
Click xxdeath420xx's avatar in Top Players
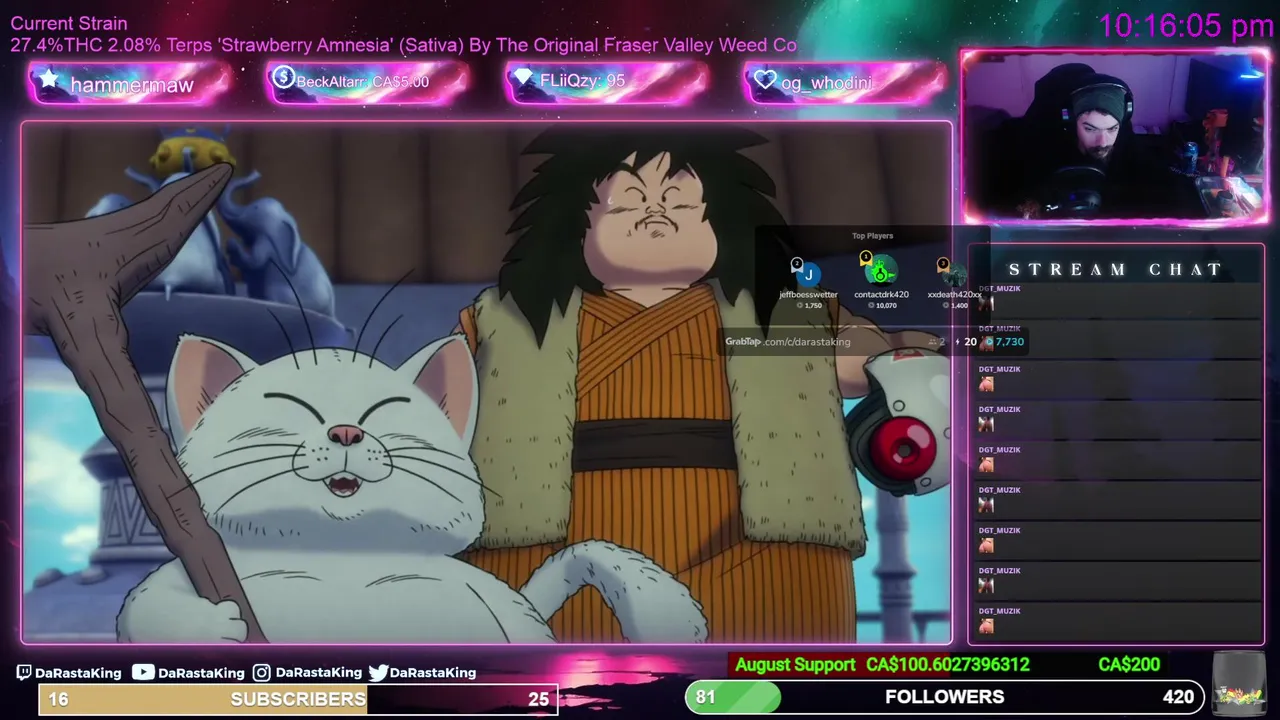pyautogui.click(x=955, y=274)
